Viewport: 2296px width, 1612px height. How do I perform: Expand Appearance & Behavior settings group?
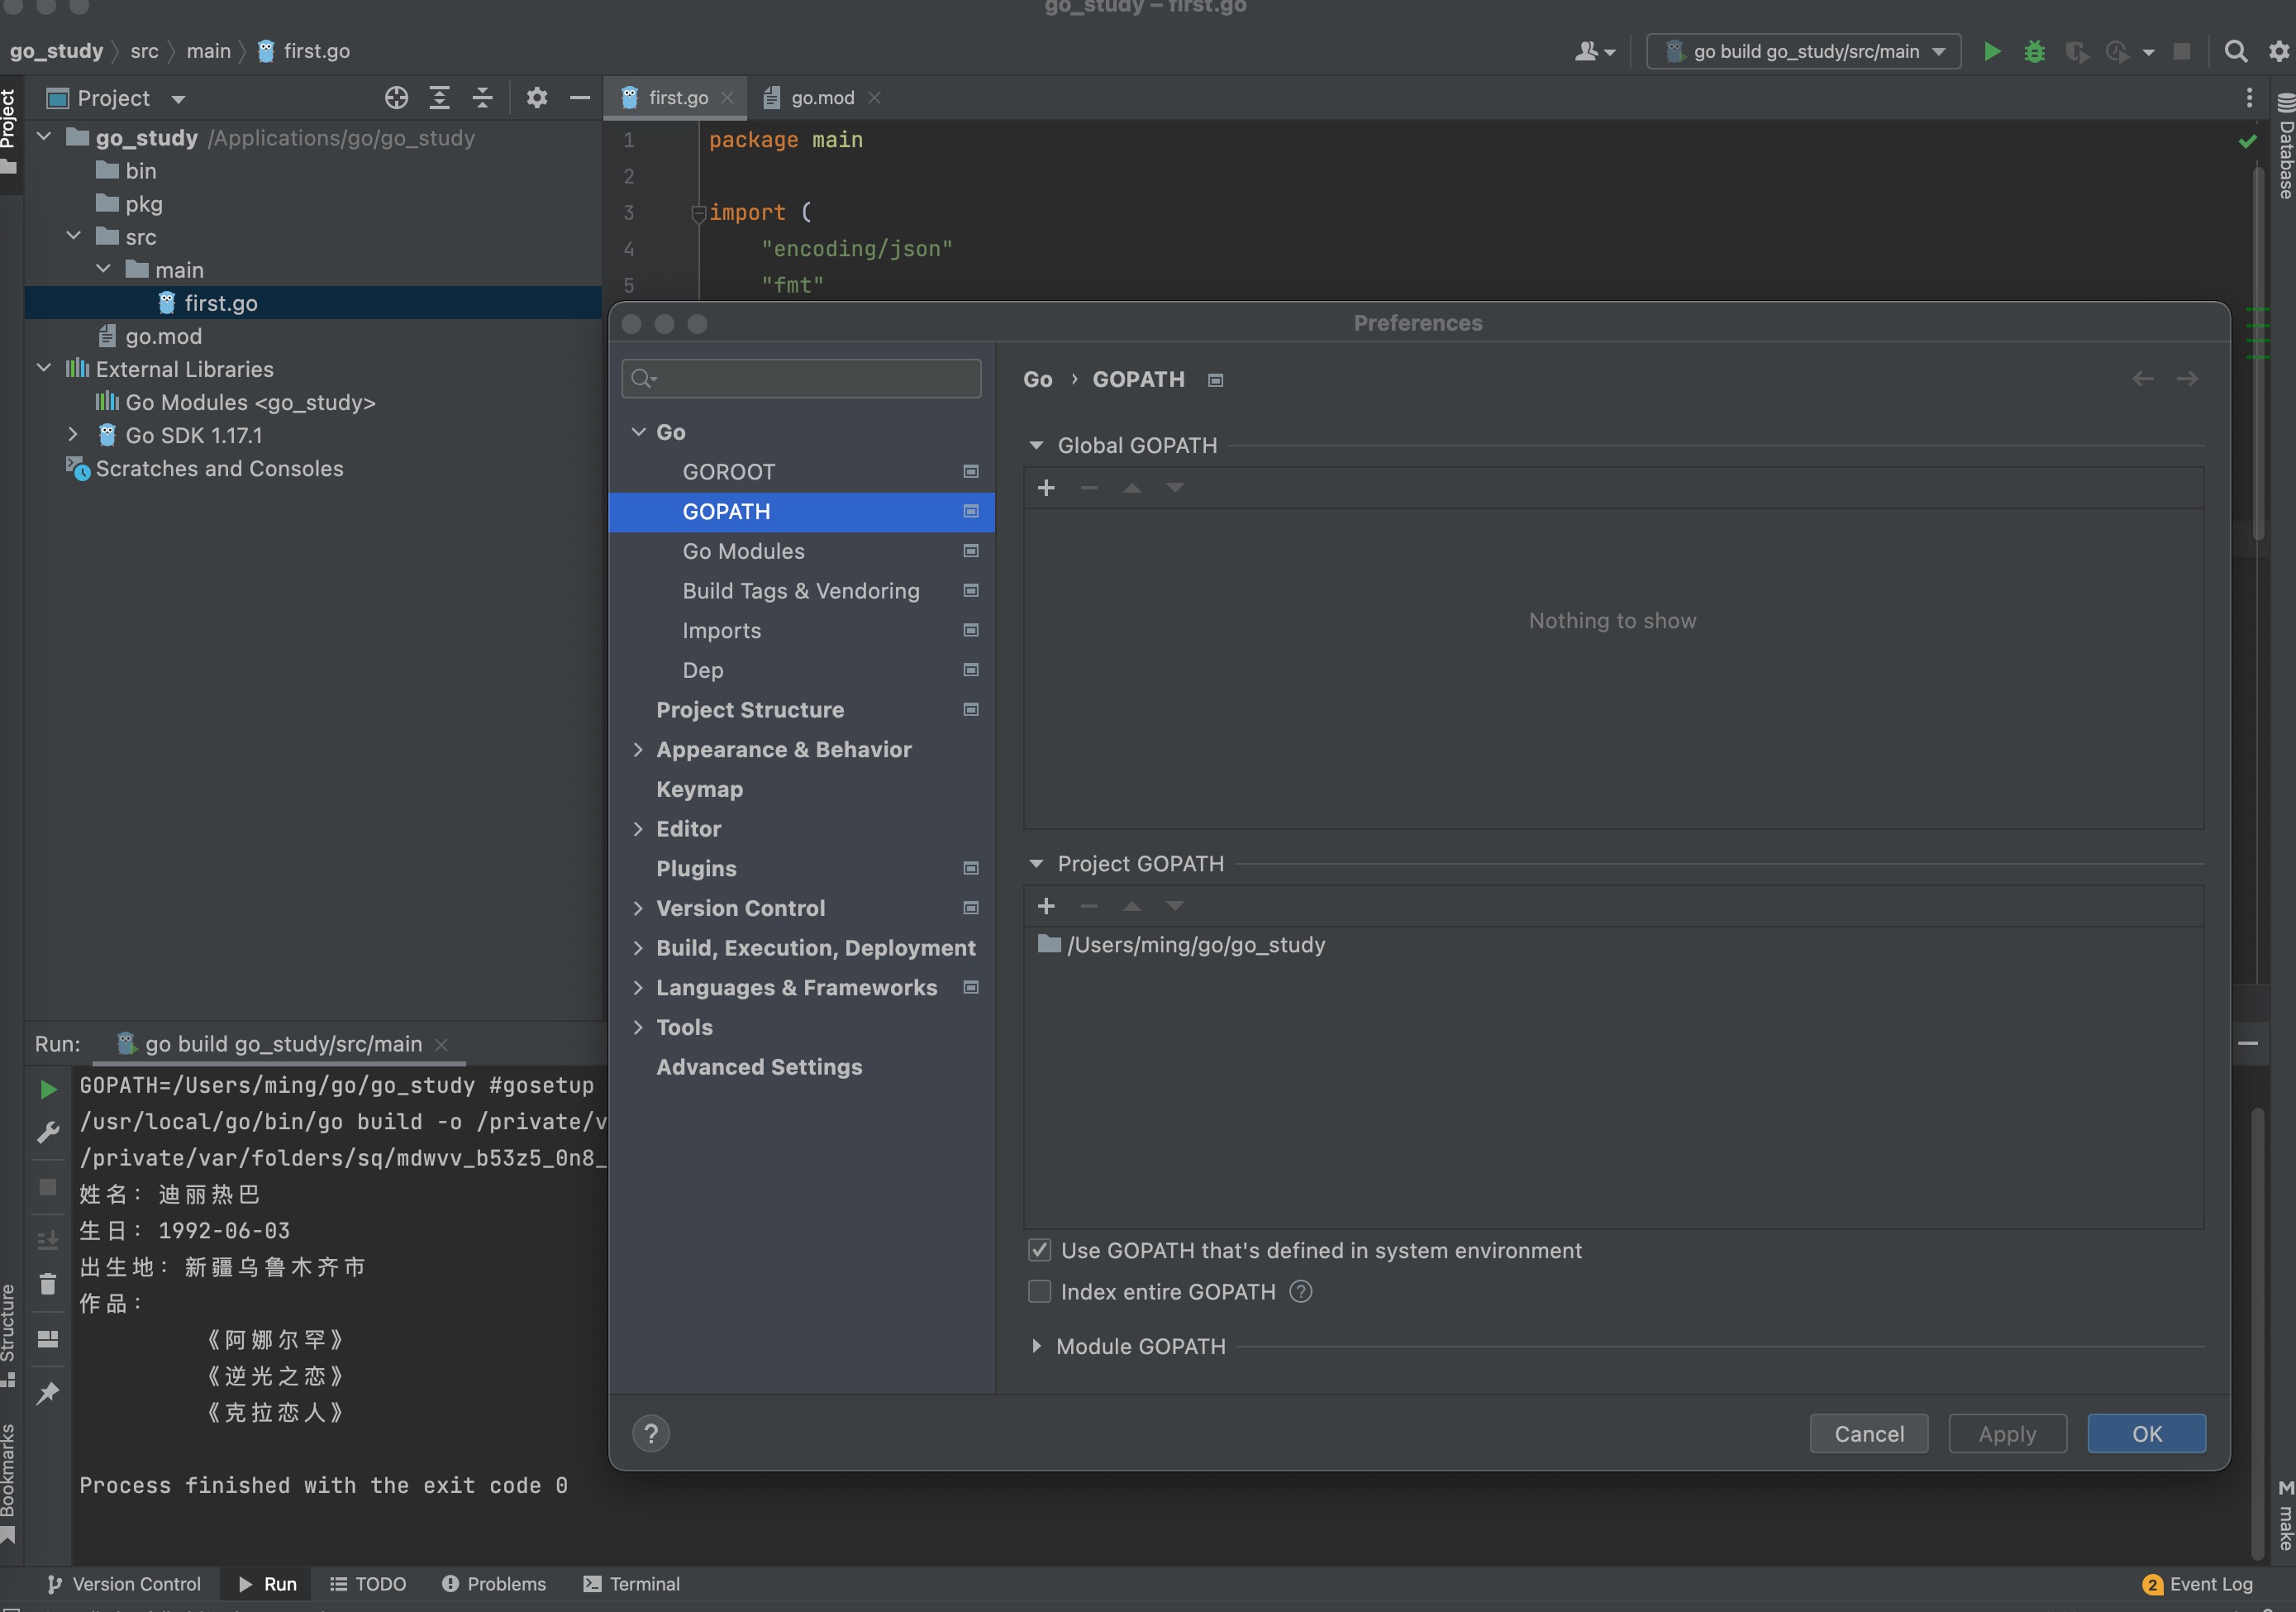tap(638, 750)
